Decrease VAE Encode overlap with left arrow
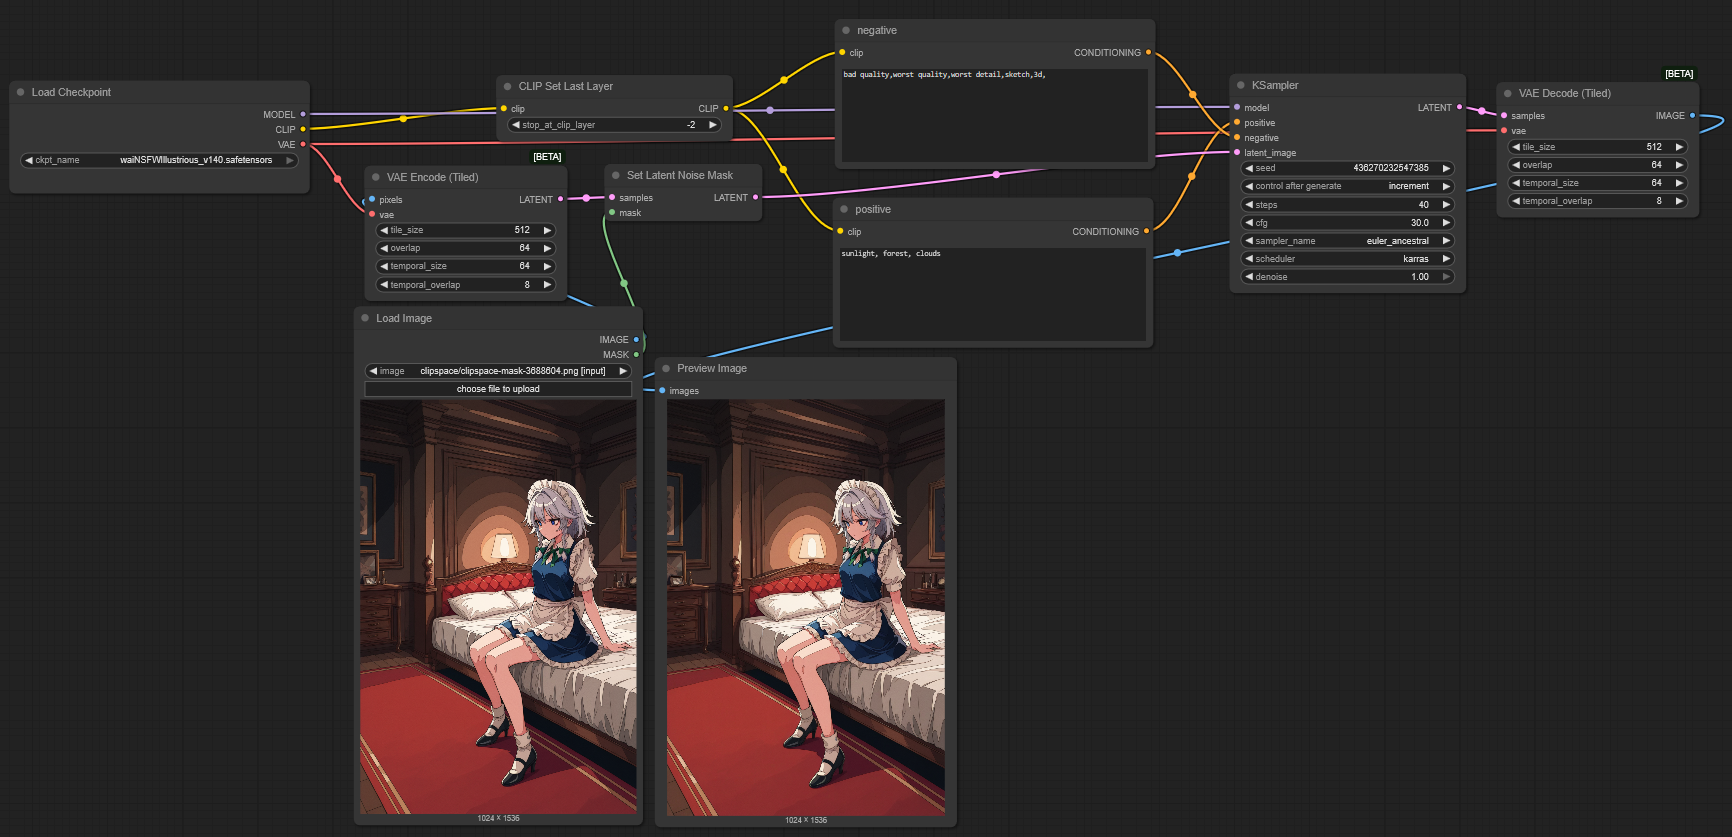Viewport: 1732px width, 837px height. [x=384, y=248]
